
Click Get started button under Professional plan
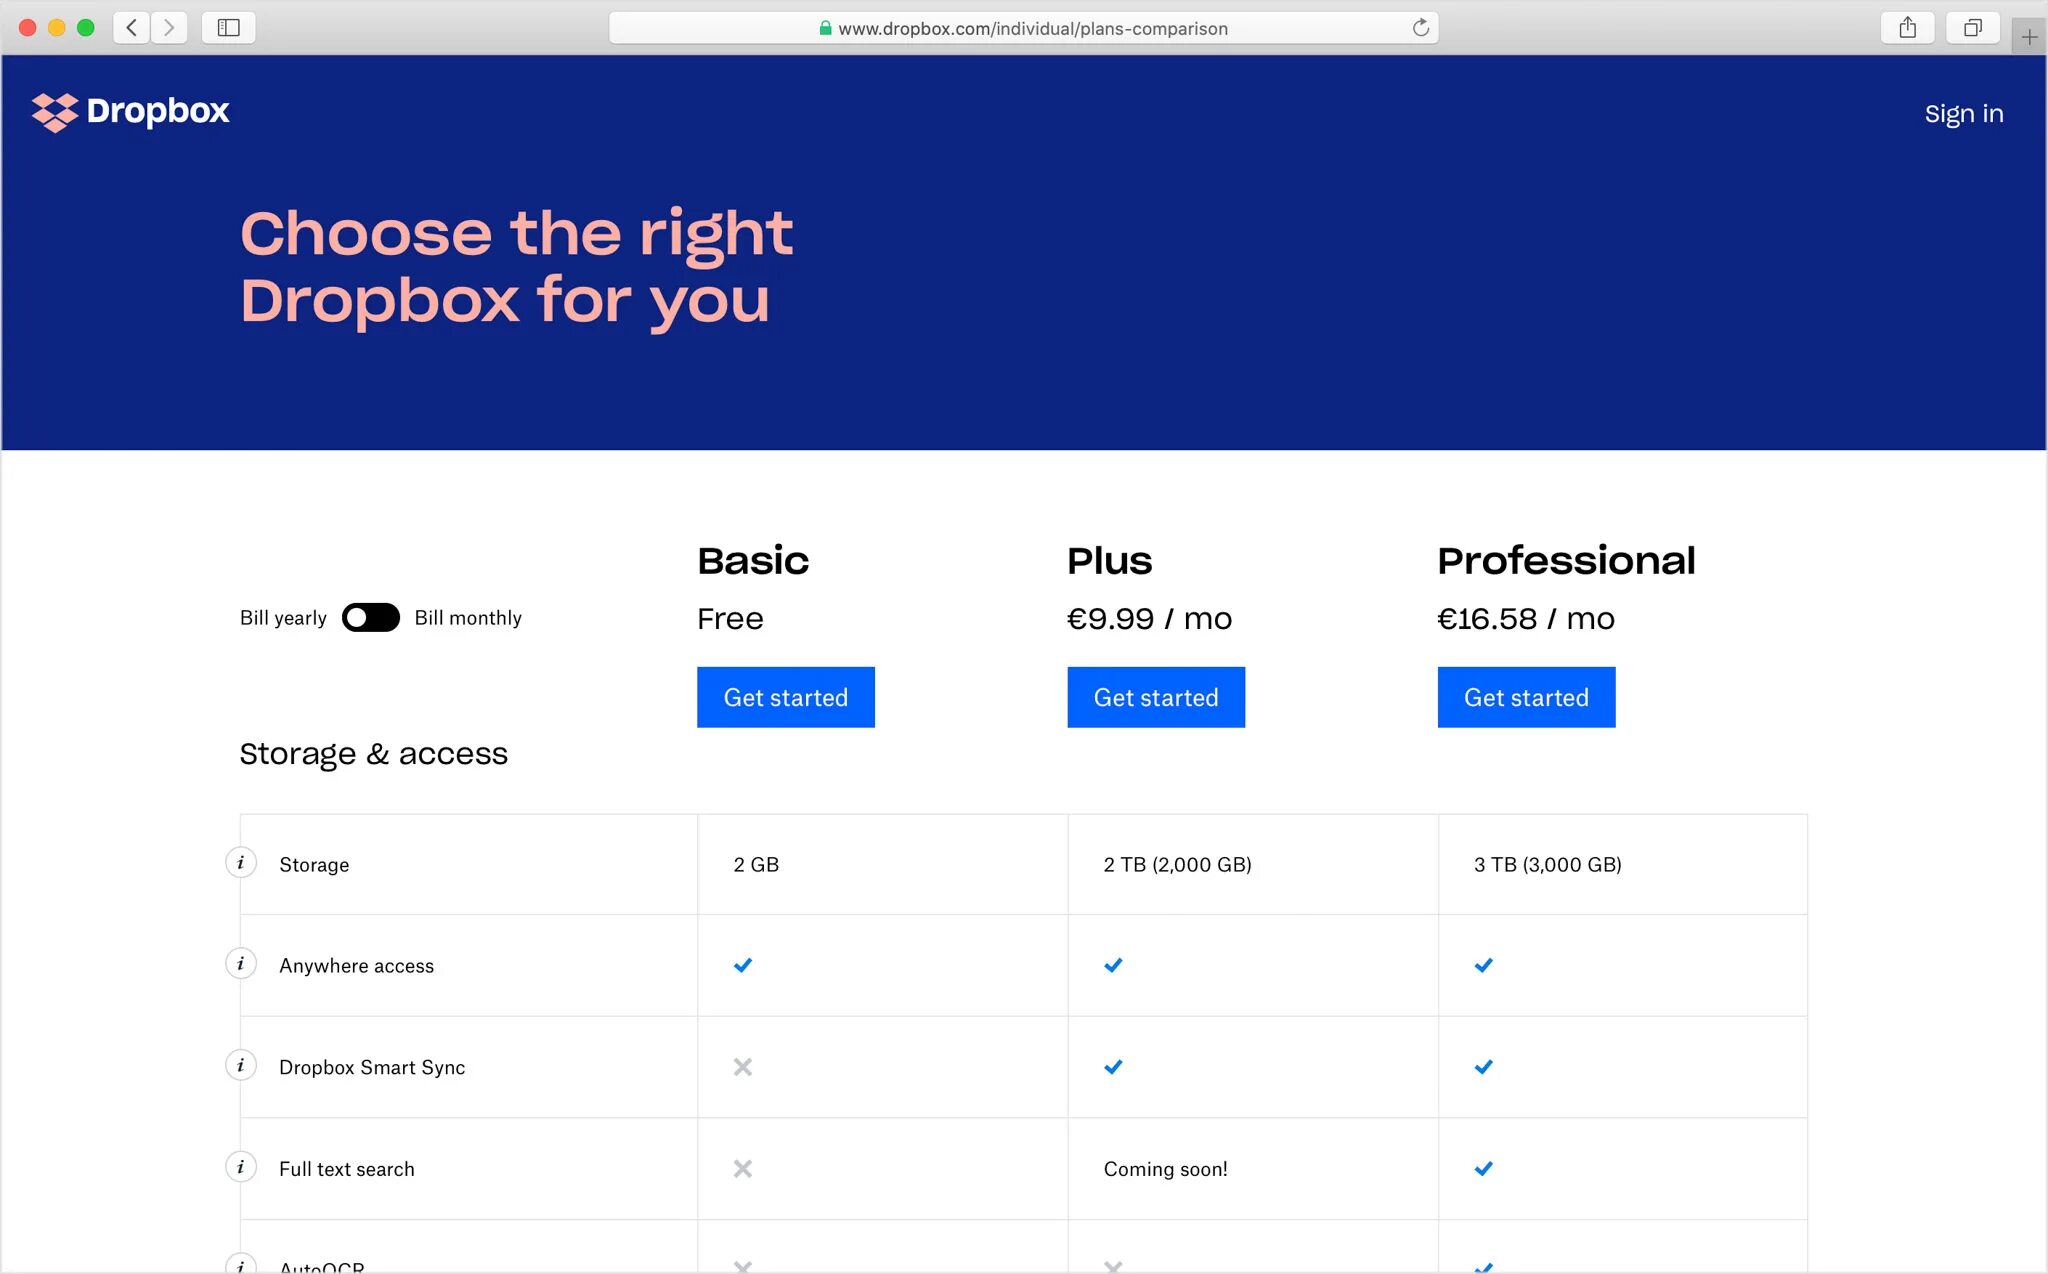[x=1527, y=696]
